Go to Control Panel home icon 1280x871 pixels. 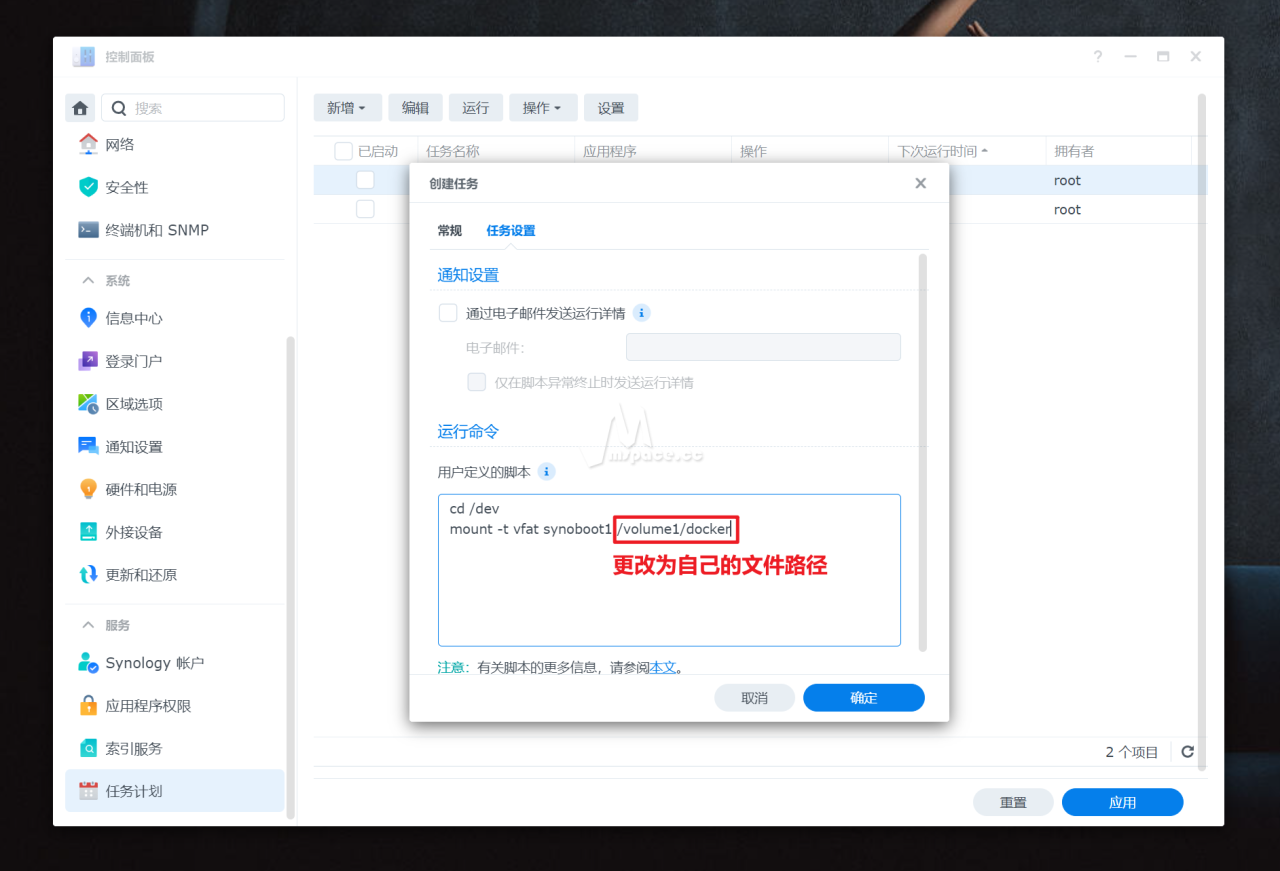[x=80, y=108]
